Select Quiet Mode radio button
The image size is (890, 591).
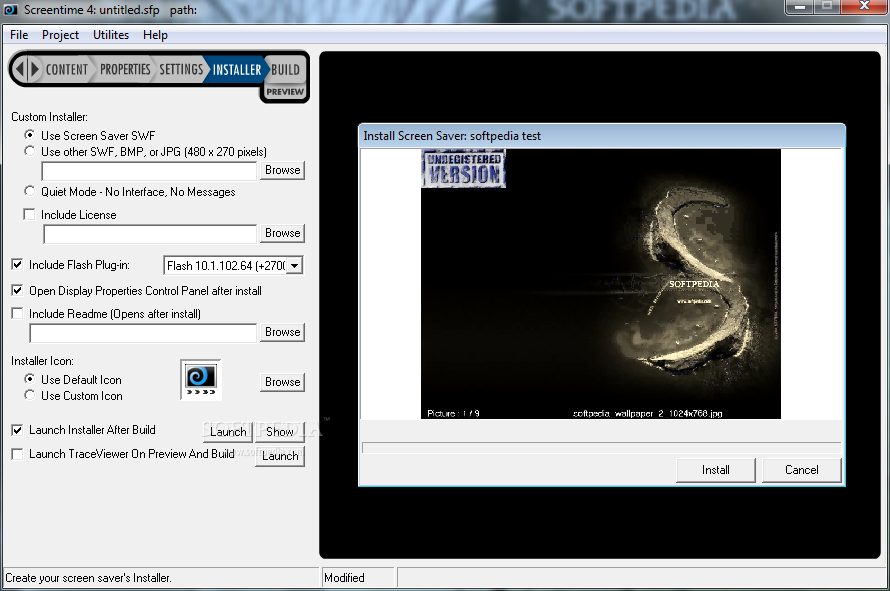[x=30, y=191]
